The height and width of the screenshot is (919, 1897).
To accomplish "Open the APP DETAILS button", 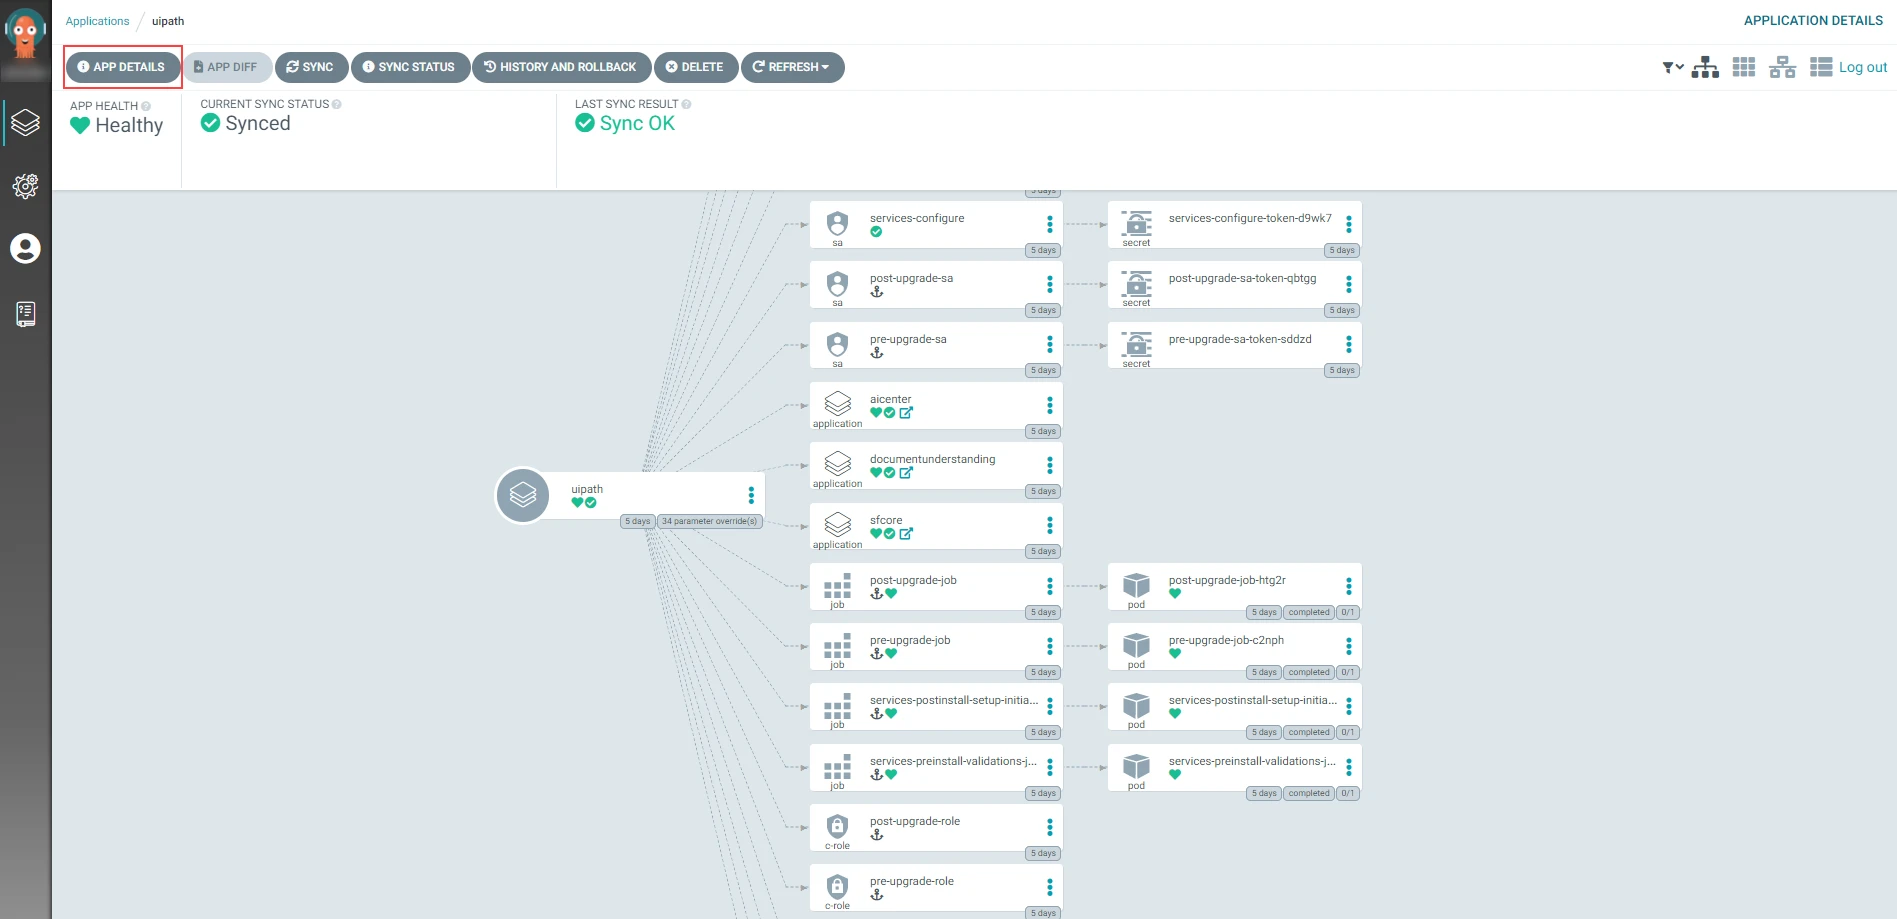I will [x=122, y=67].
